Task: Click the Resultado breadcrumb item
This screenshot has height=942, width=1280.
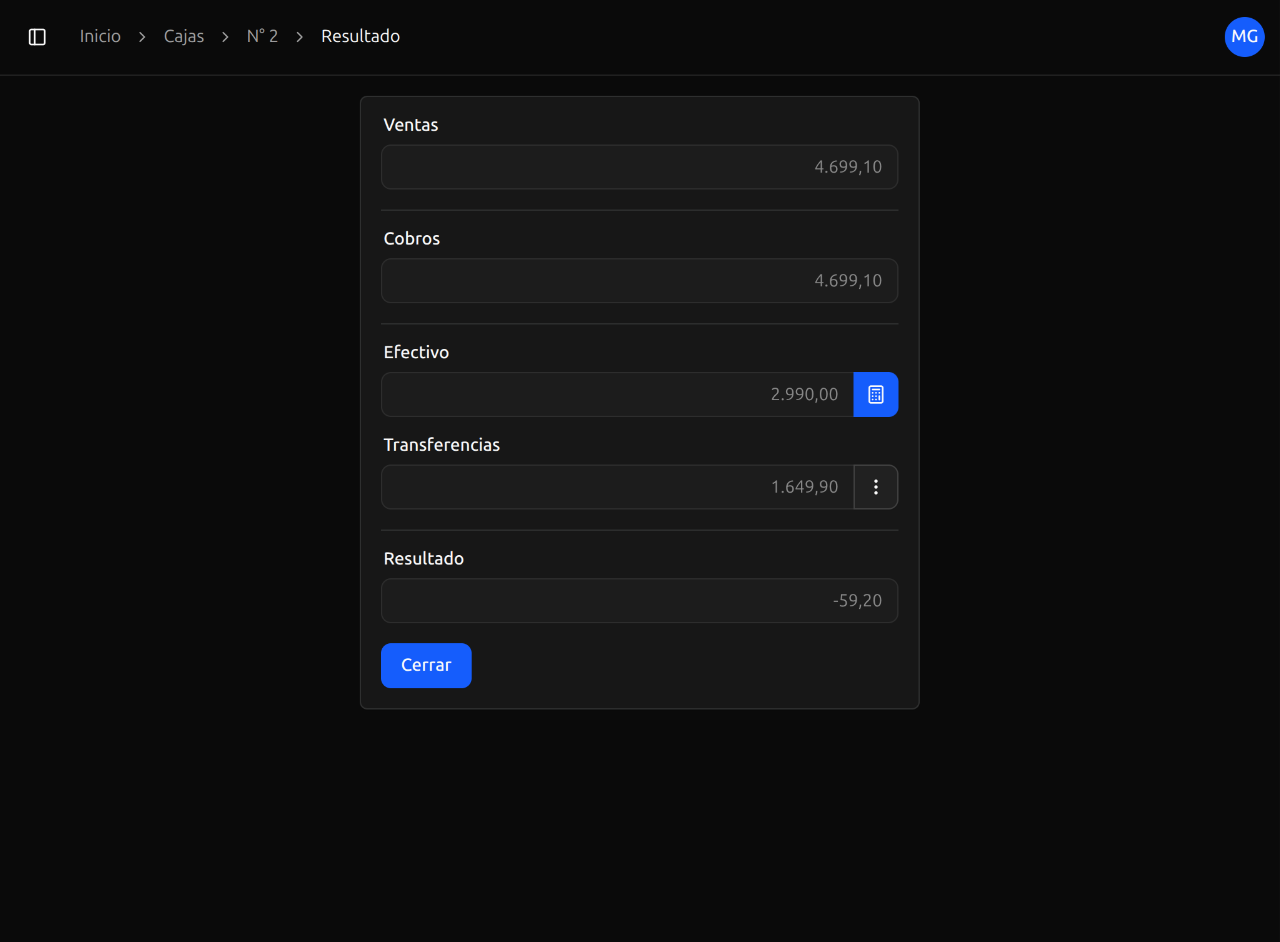Action: point(360,37)
